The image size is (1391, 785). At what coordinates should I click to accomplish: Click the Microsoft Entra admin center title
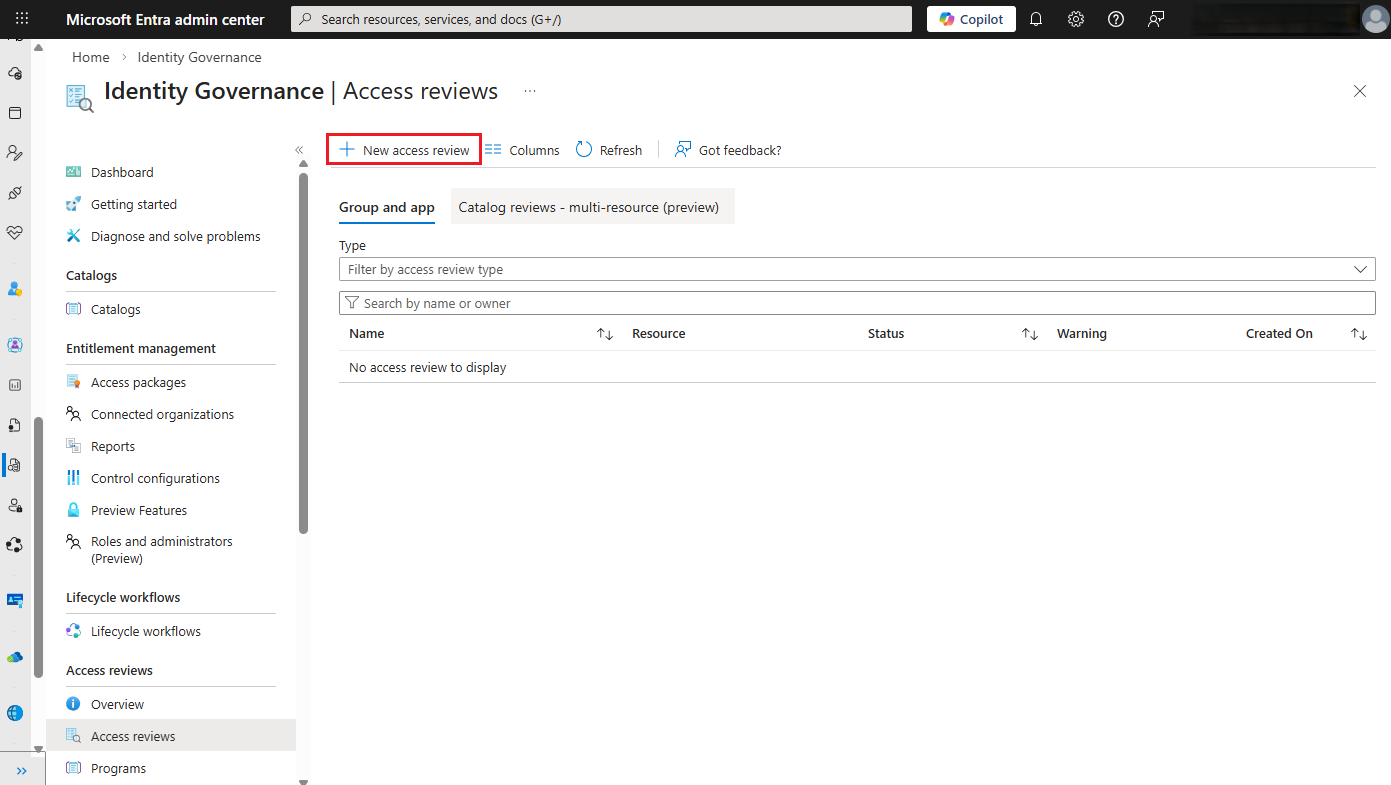[x=165, y=19]
